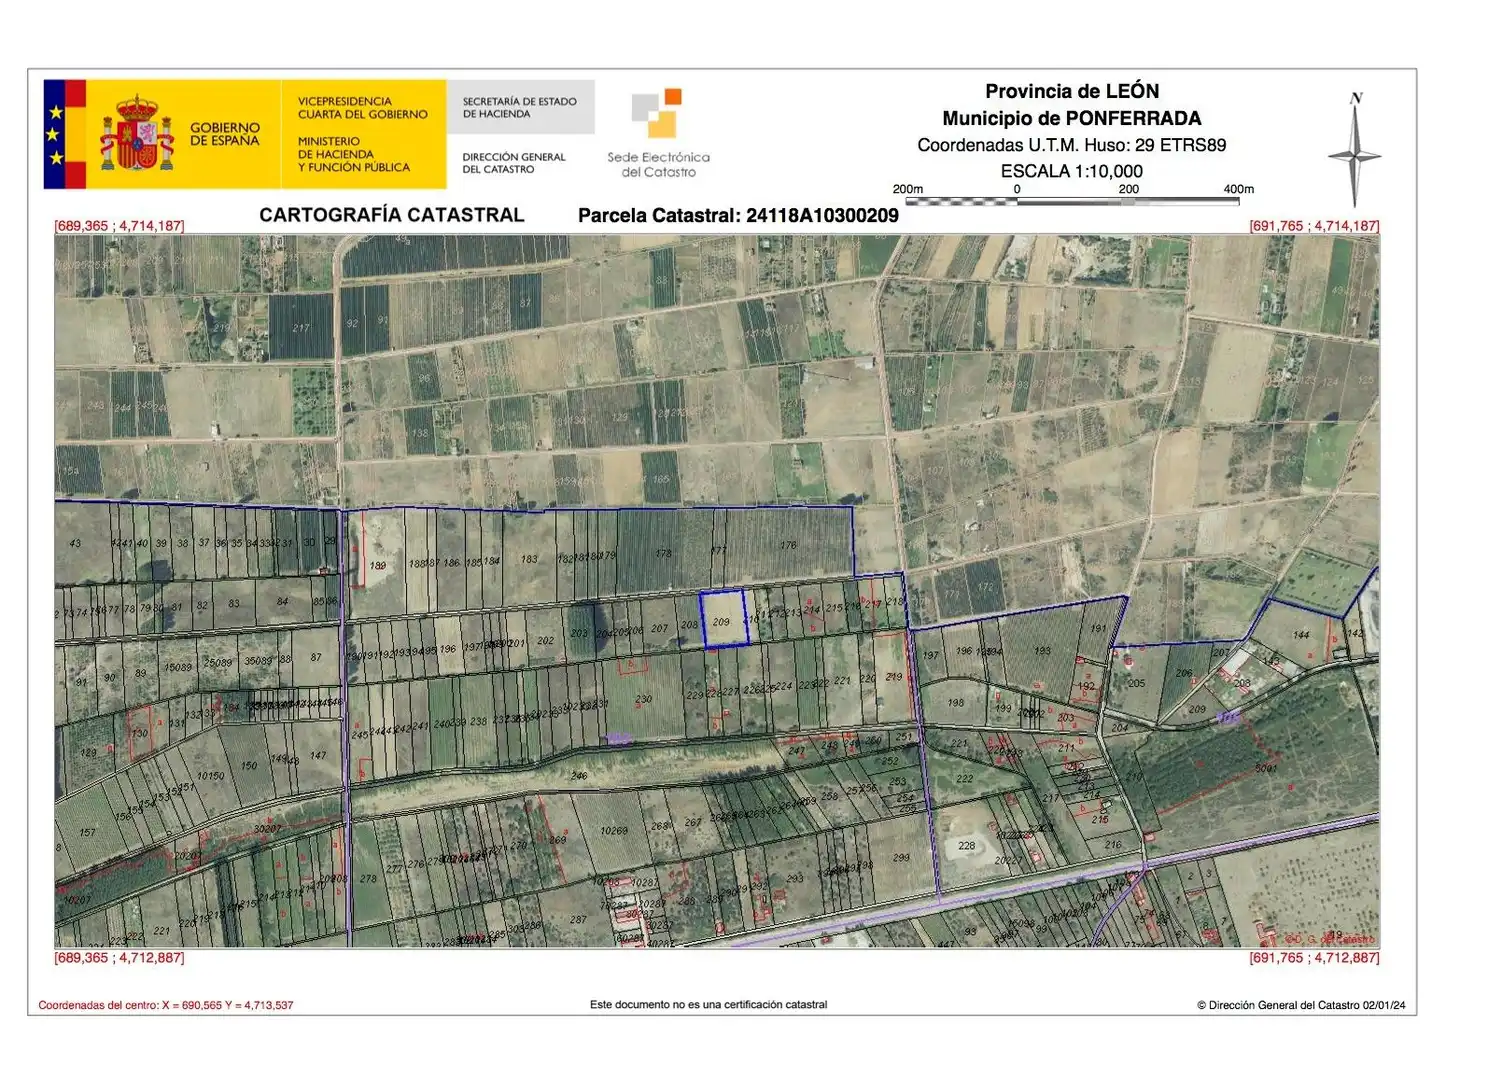
Task: Click parcel label 299 on the map
Action: pyautogui.click(x=901, y=857)
